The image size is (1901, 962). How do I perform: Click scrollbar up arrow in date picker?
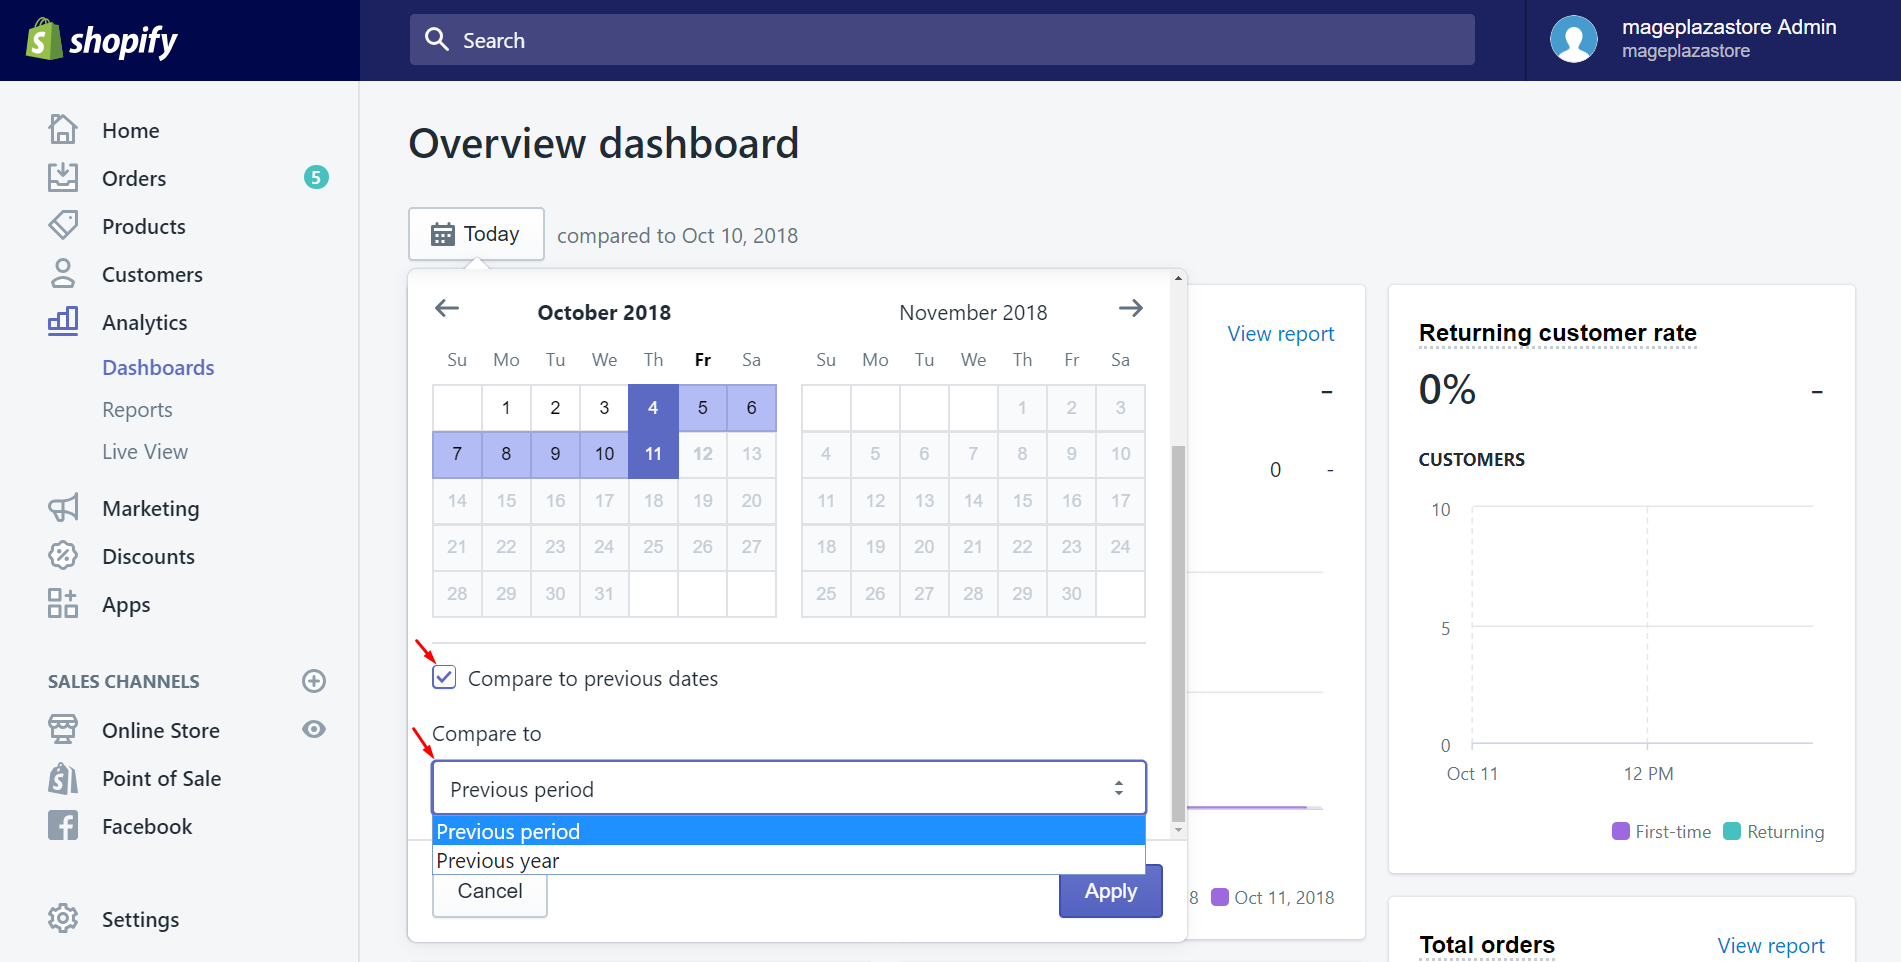(x=1178, y=278)
